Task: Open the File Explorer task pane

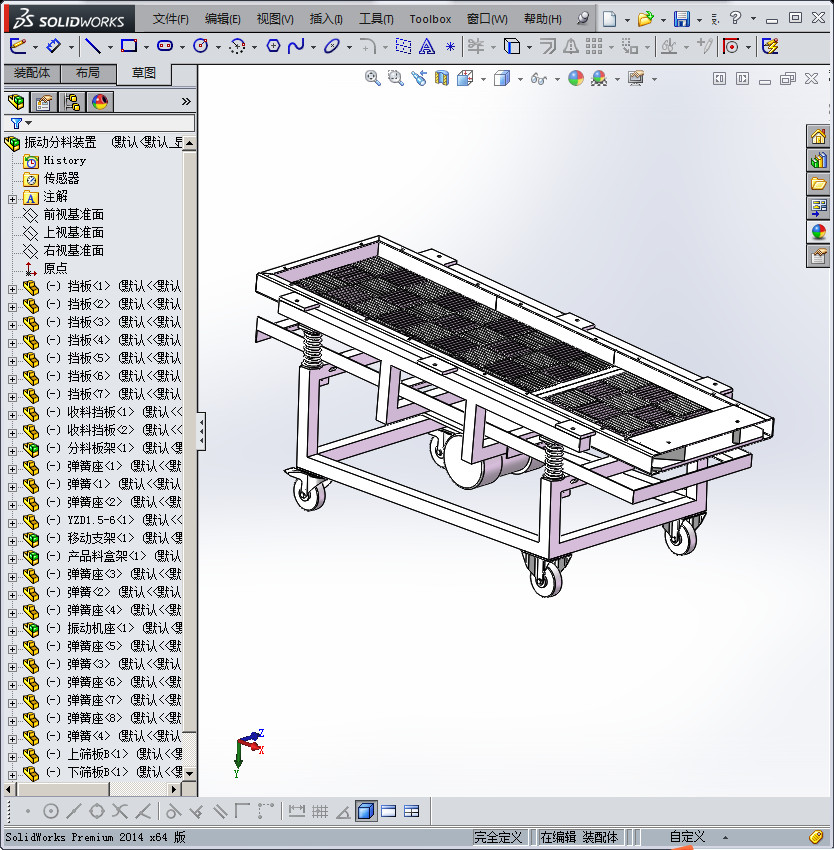Action: pyautogui.click(x=818, y=184)
